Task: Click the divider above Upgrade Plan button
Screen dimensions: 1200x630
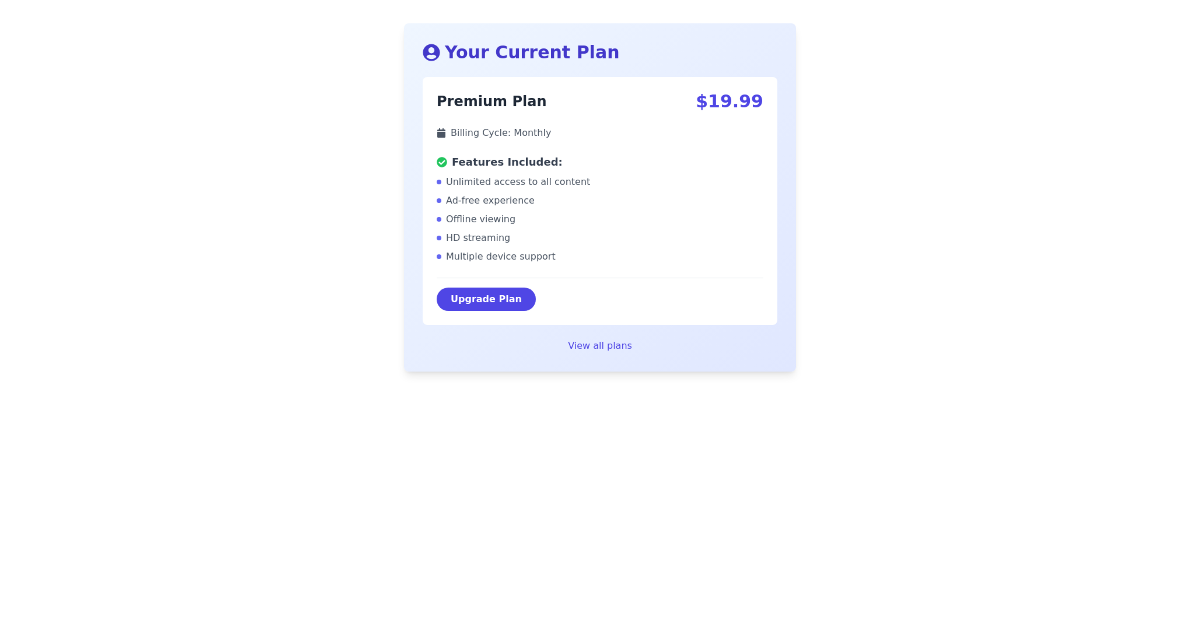Action: pos(600,277)
